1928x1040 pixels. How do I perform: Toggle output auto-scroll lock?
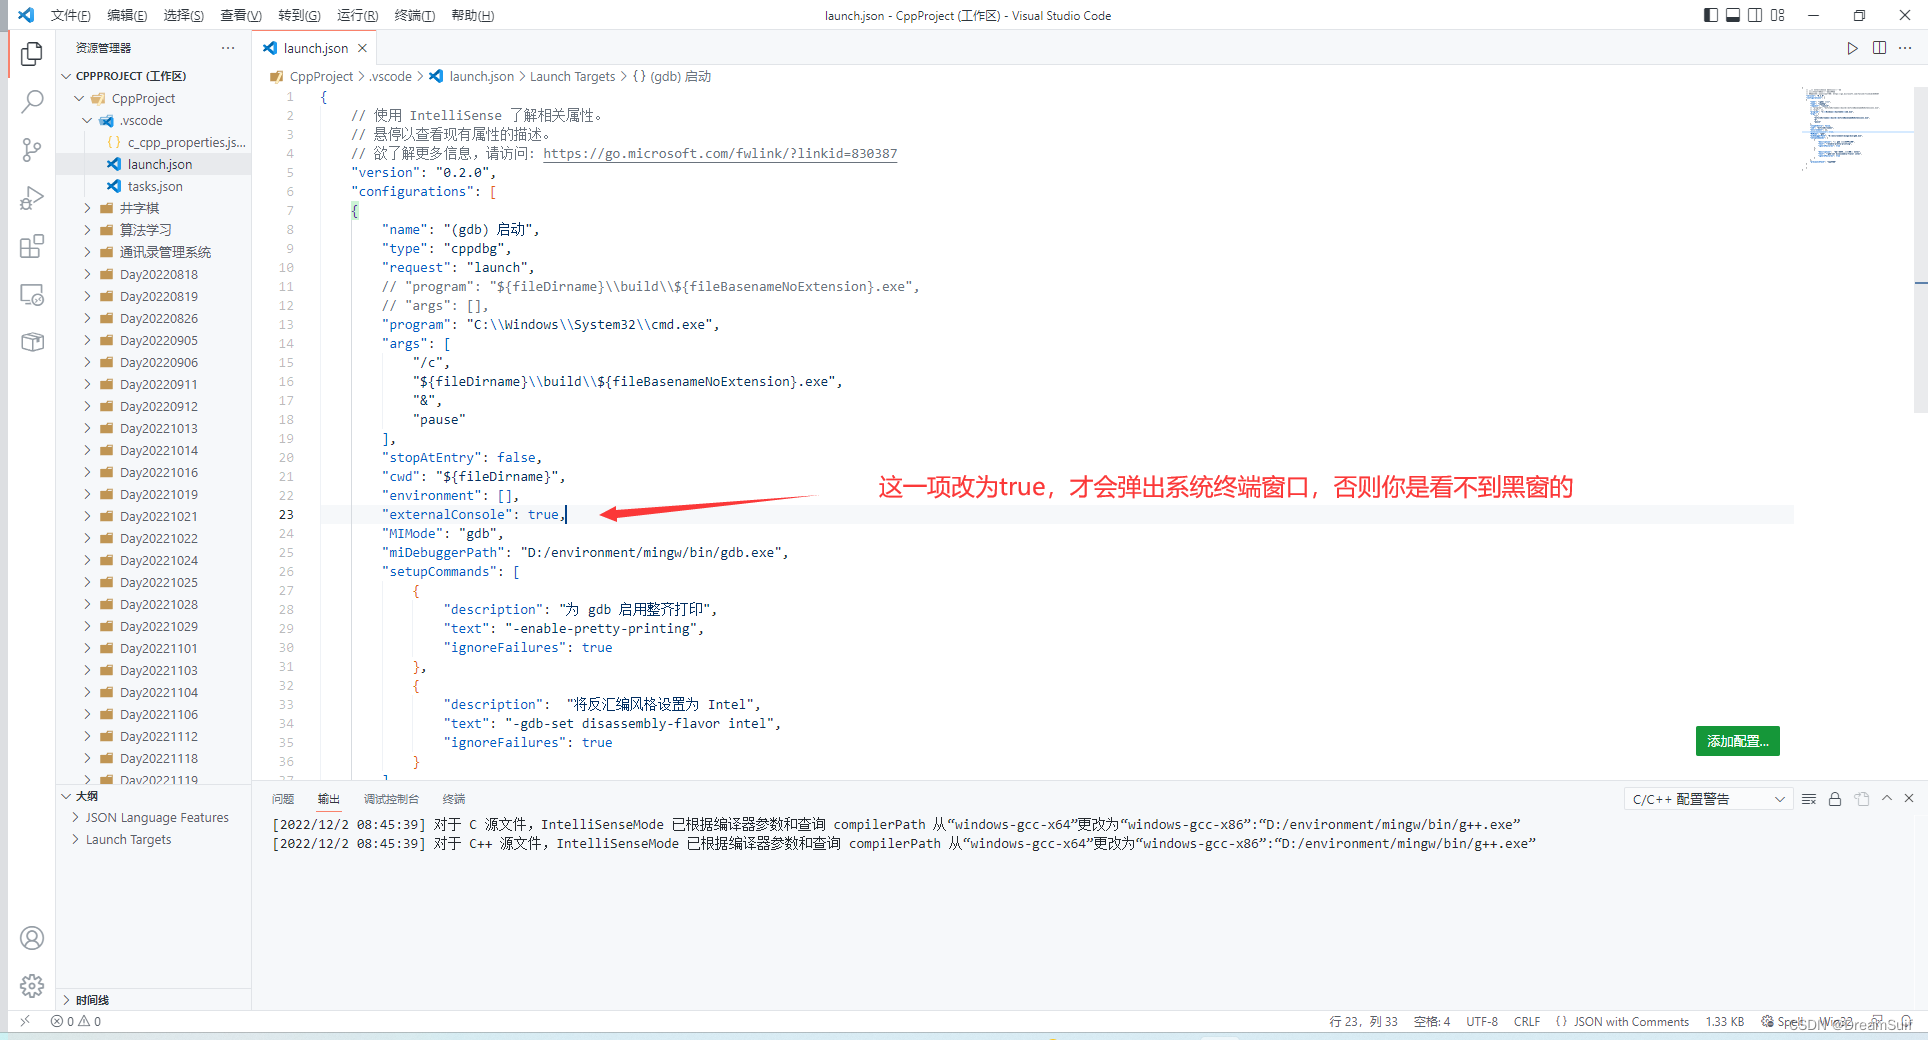click(x=1835, y=799)
